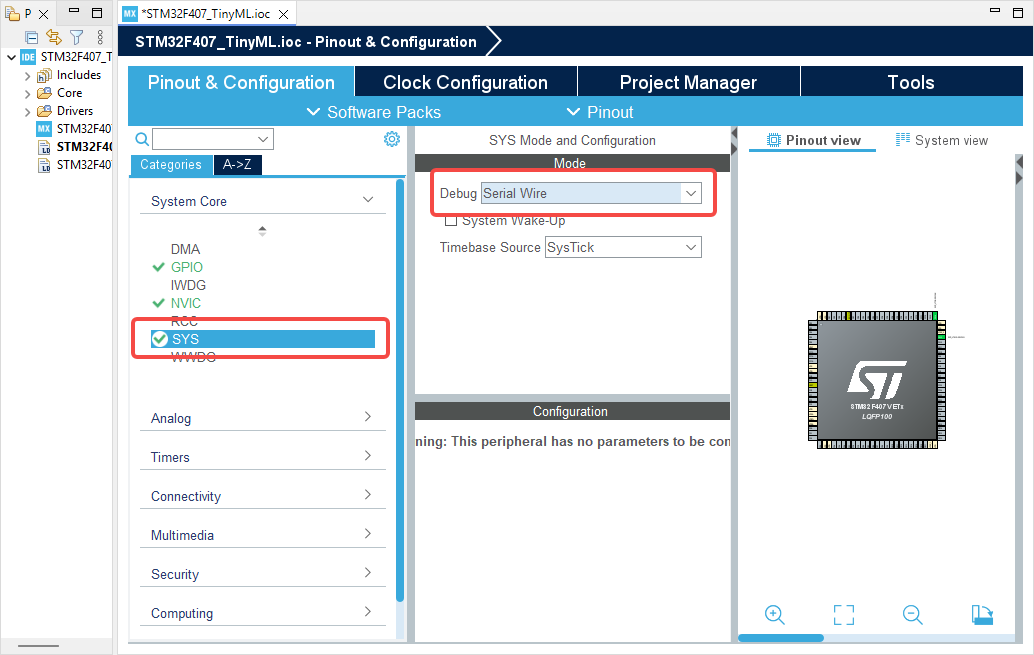
Task: Open the Pinout menu
Action: [600, 112]
